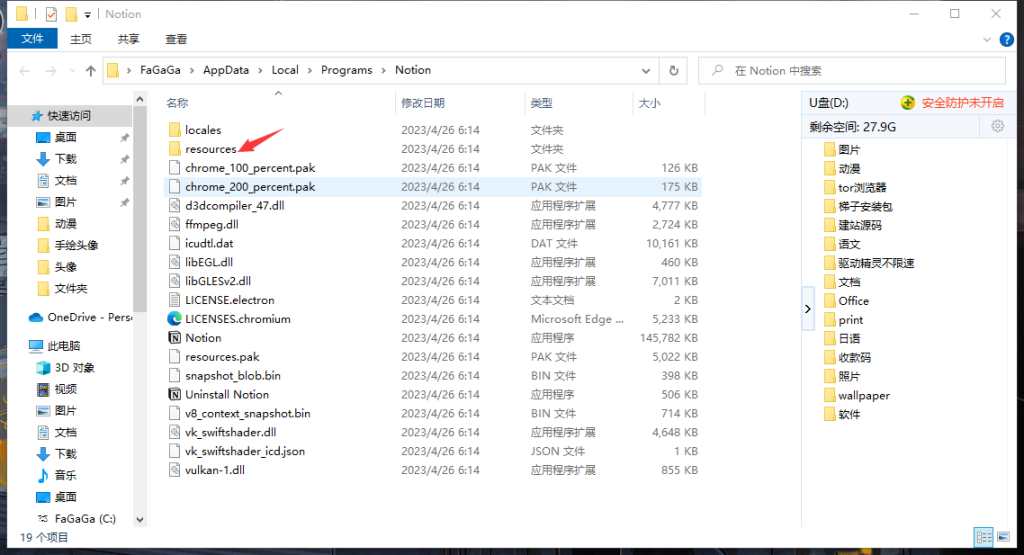The image size is (1024, 555).
Task: Select vulkan-1.dll file
Action: click(207, 470)
